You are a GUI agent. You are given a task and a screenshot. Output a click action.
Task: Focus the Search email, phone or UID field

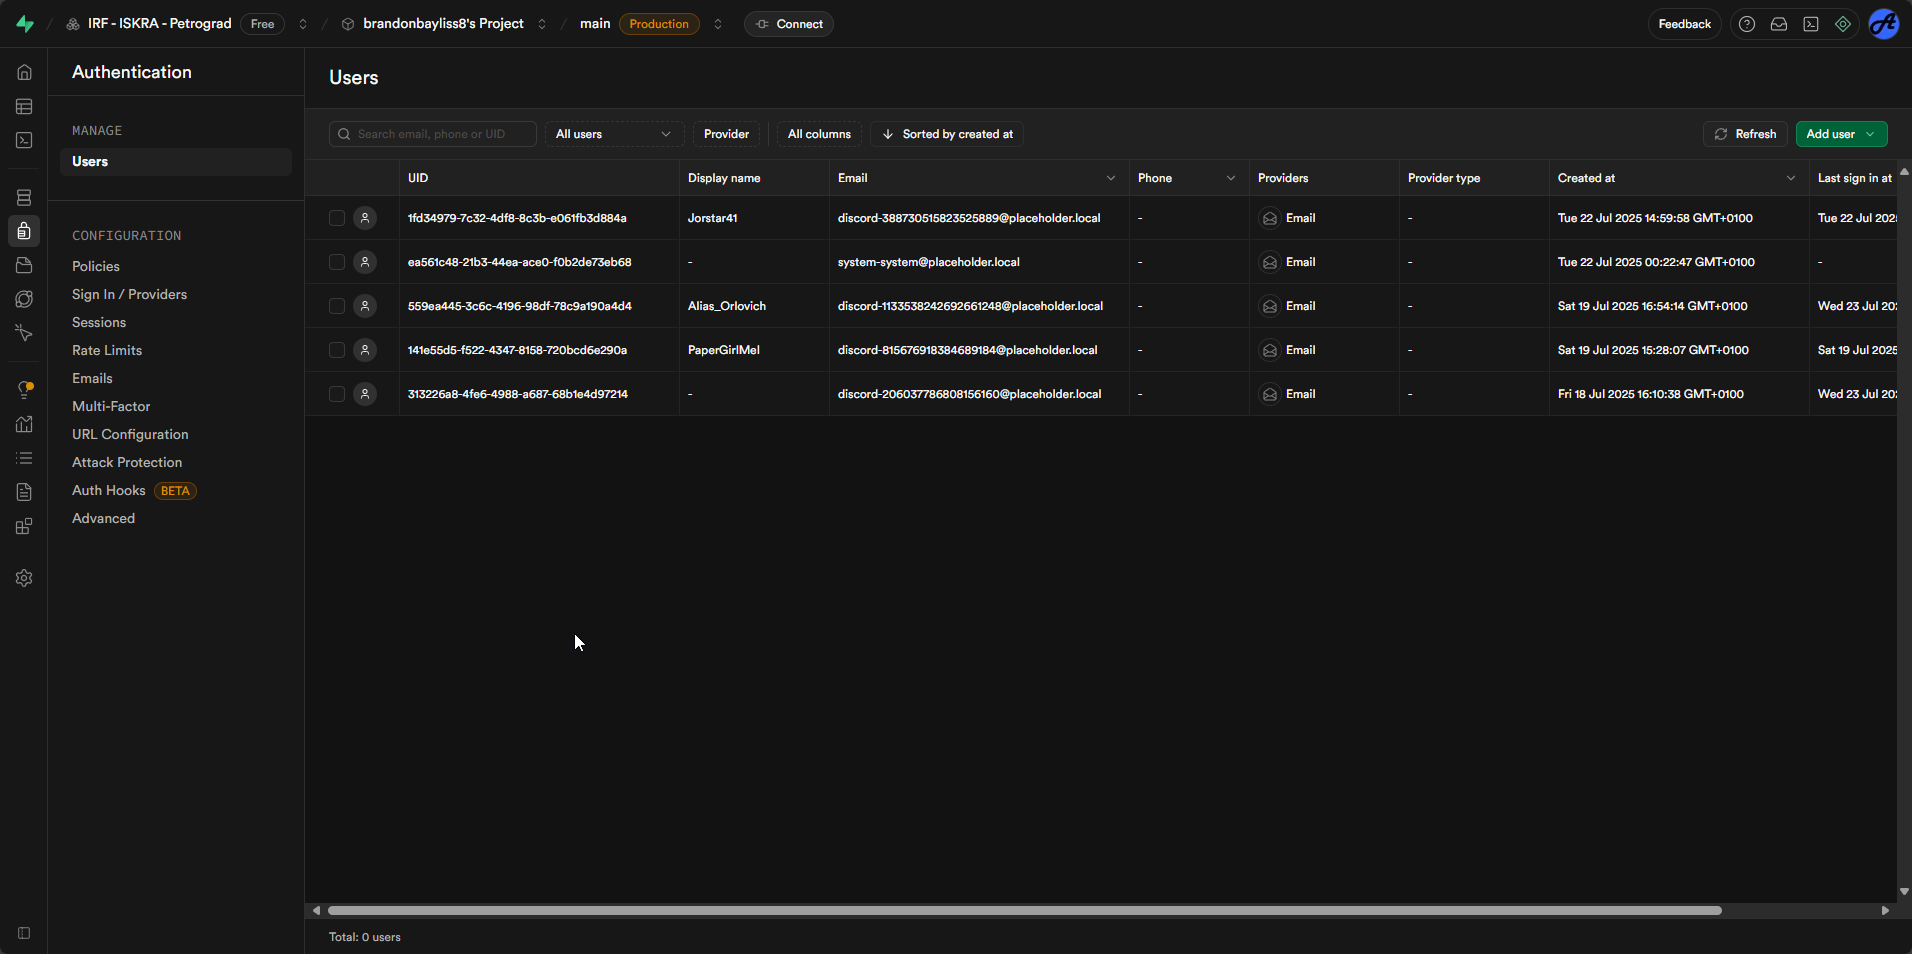tap(433, 134)
